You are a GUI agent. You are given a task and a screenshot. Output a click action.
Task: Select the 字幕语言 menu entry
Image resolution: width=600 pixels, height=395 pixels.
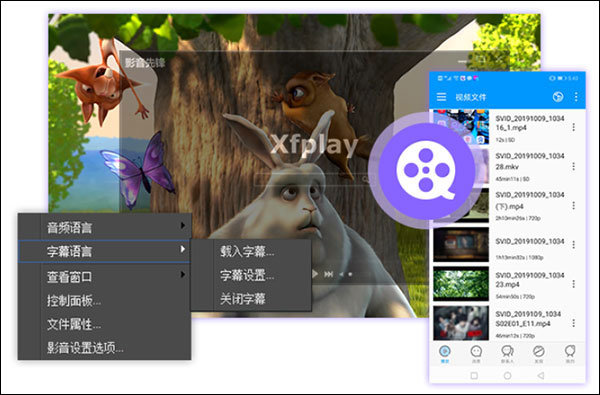tap(104, 251)
